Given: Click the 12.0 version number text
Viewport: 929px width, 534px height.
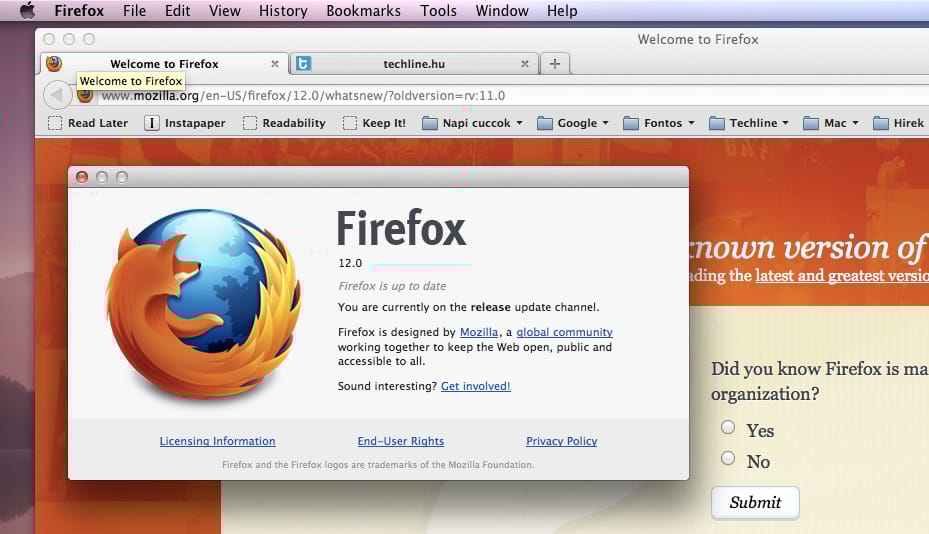Looking at the screenshot, I should click(350, 263).
